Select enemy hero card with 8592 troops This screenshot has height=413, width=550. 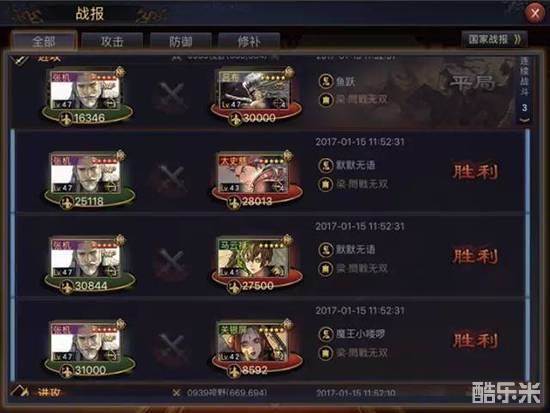point(257,348)
